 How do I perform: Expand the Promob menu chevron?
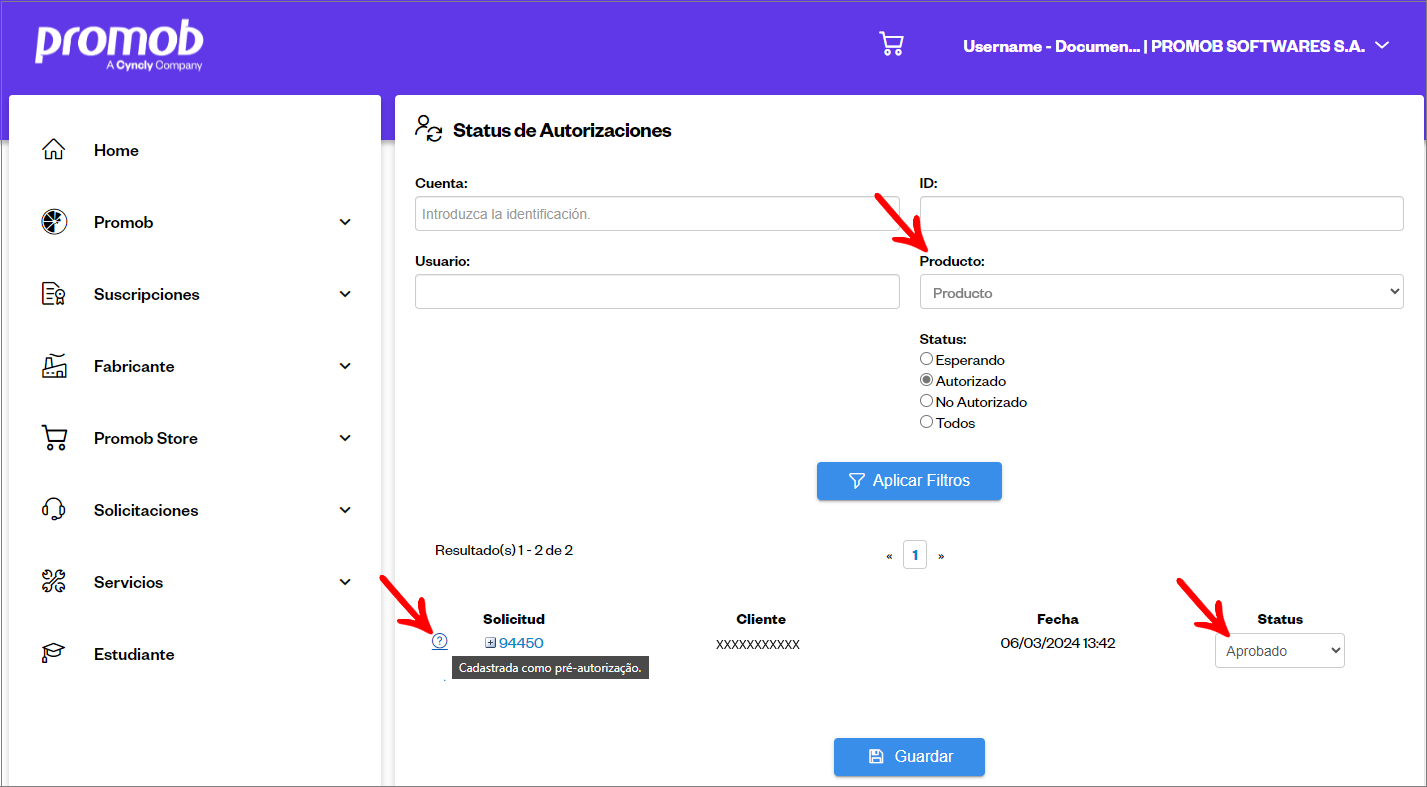pyautogui.click(x=345, y=222)
